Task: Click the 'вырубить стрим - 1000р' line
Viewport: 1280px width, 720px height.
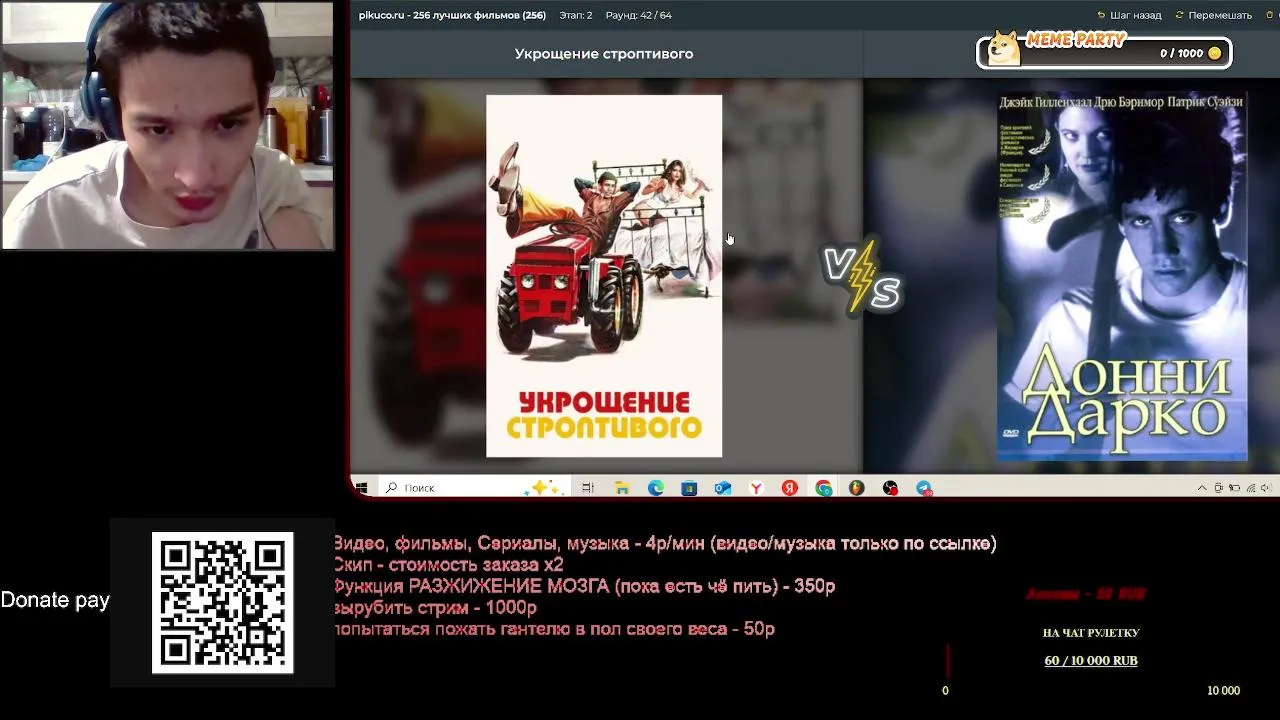Action: pos(436,608)
